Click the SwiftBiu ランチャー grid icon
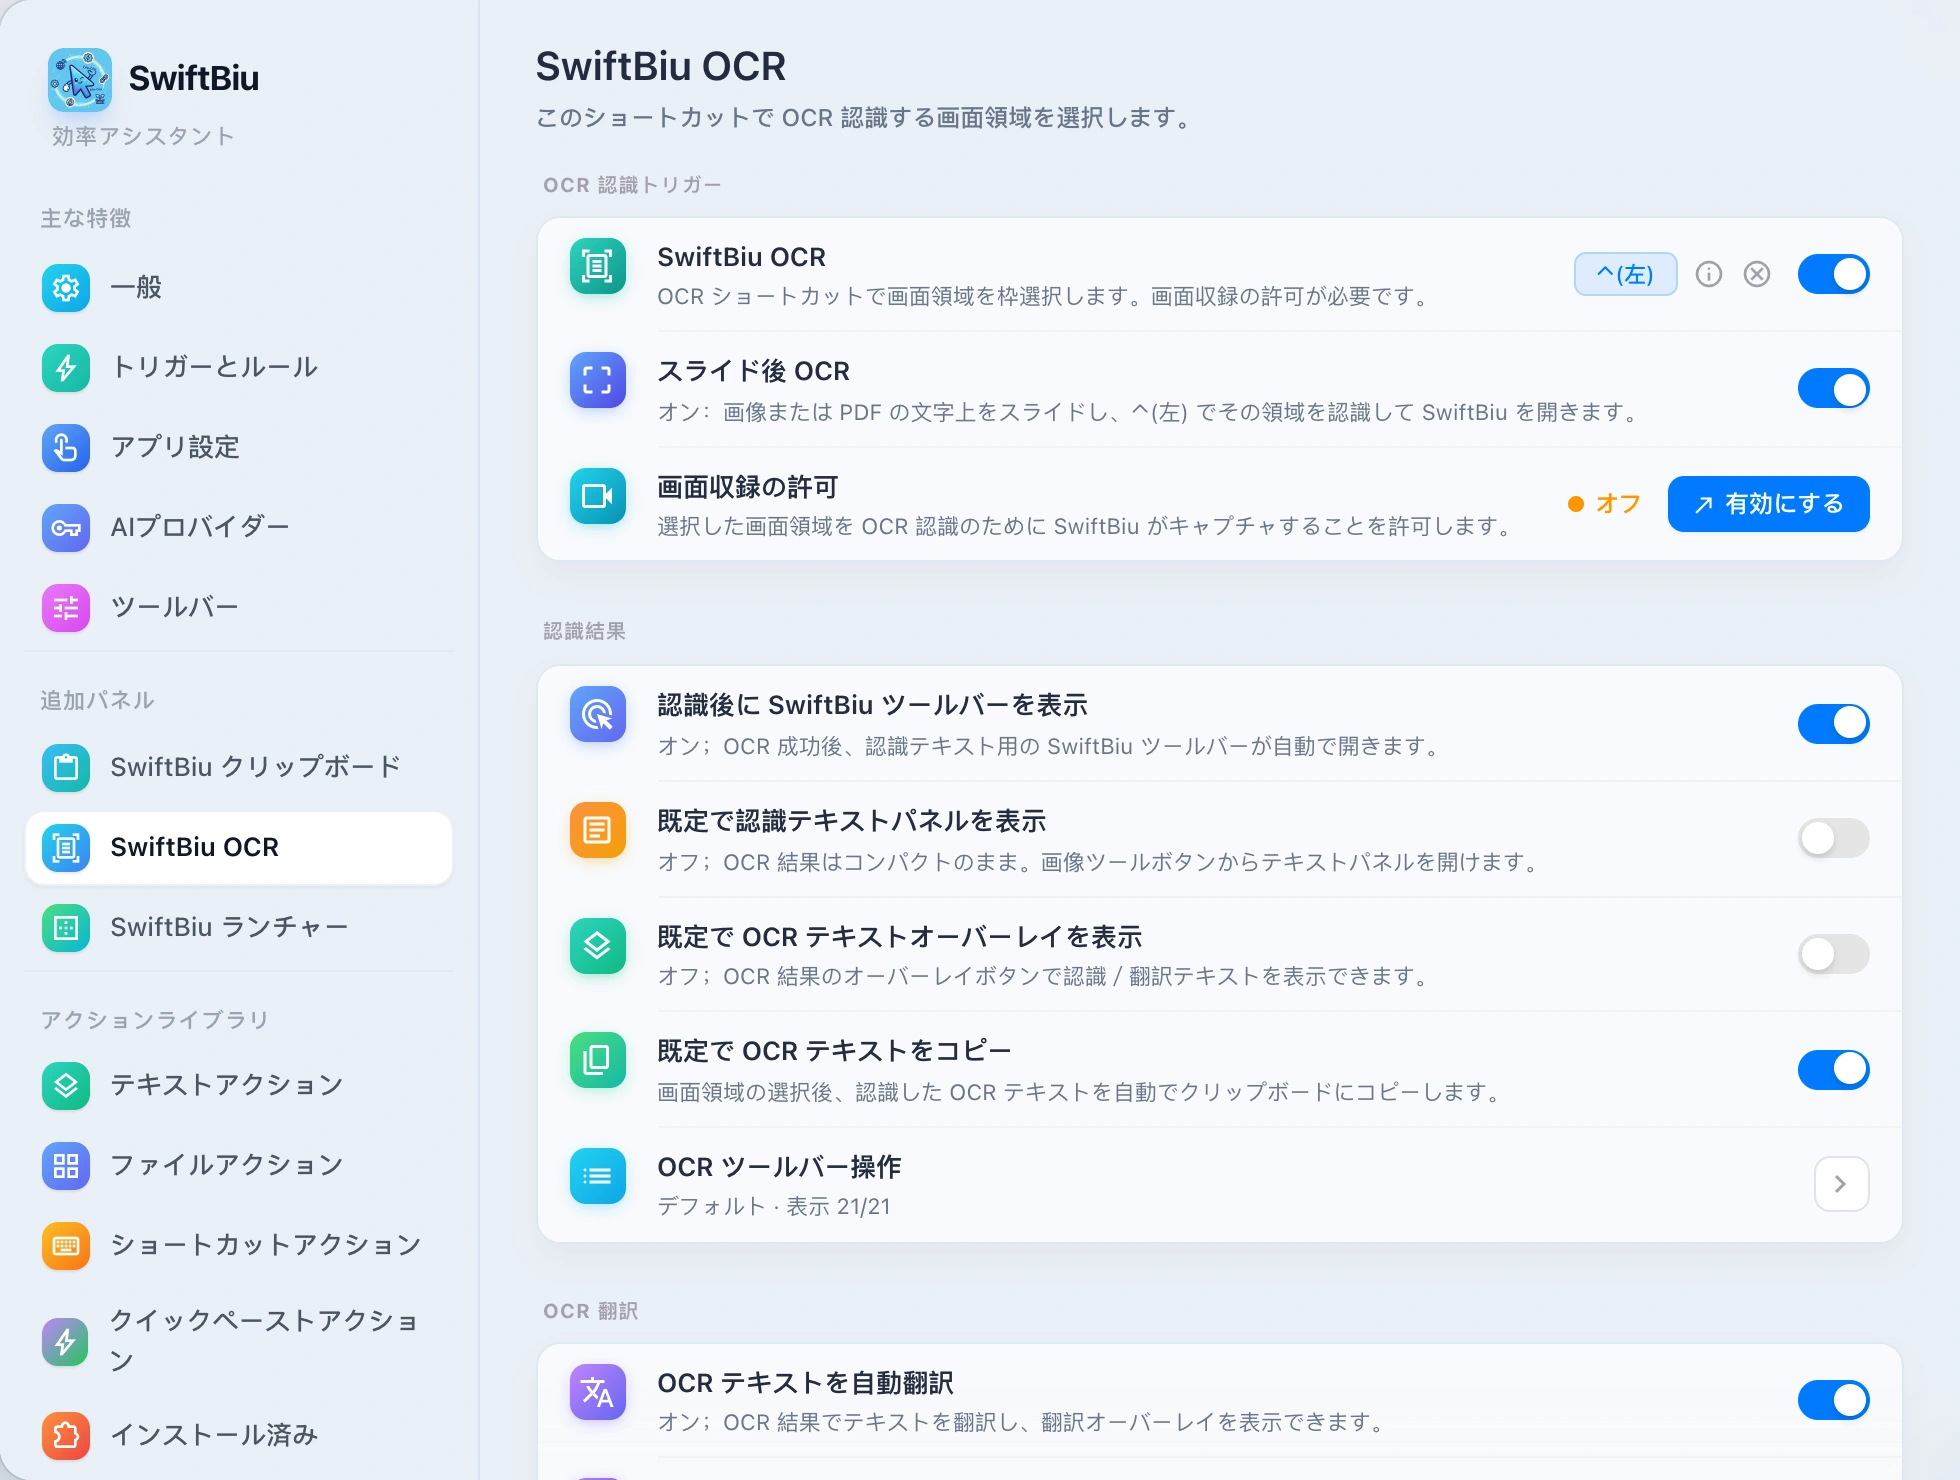The height and width of the screenshot is (1480, 1960). click(x=66, y=928)
